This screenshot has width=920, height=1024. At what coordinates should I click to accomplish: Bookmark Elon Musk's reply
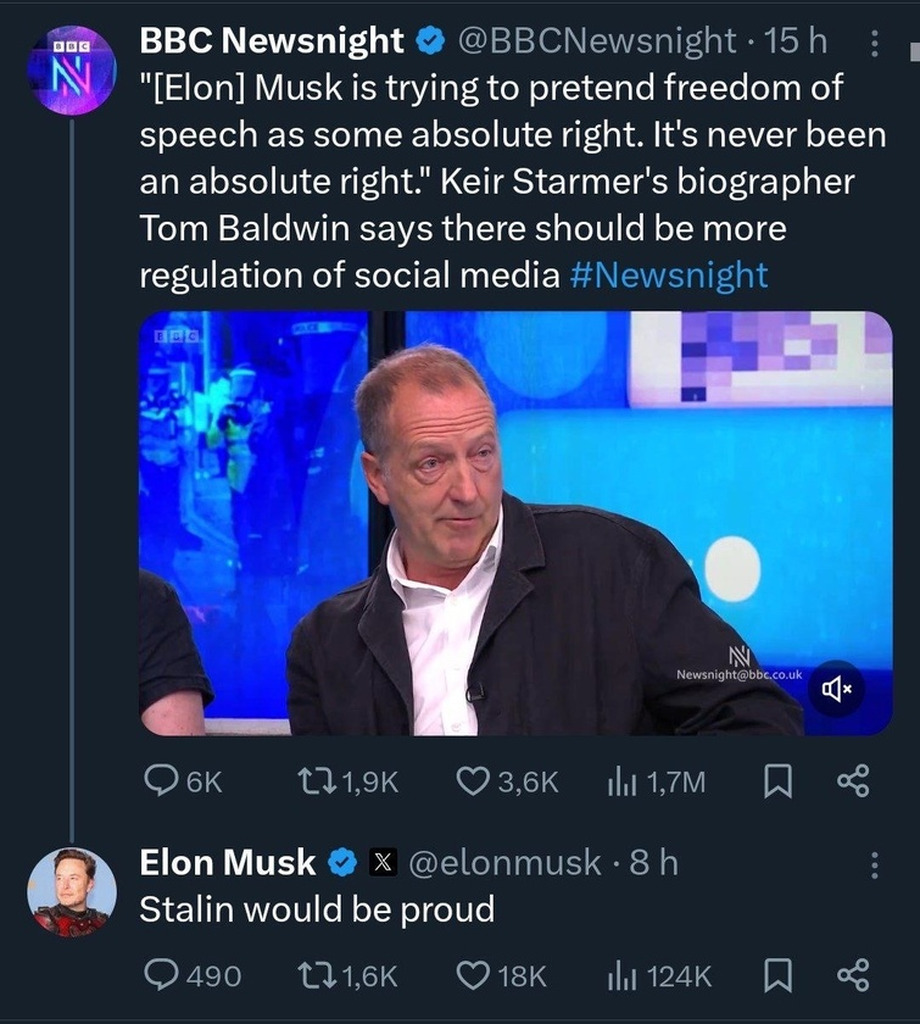coord(777,975)
